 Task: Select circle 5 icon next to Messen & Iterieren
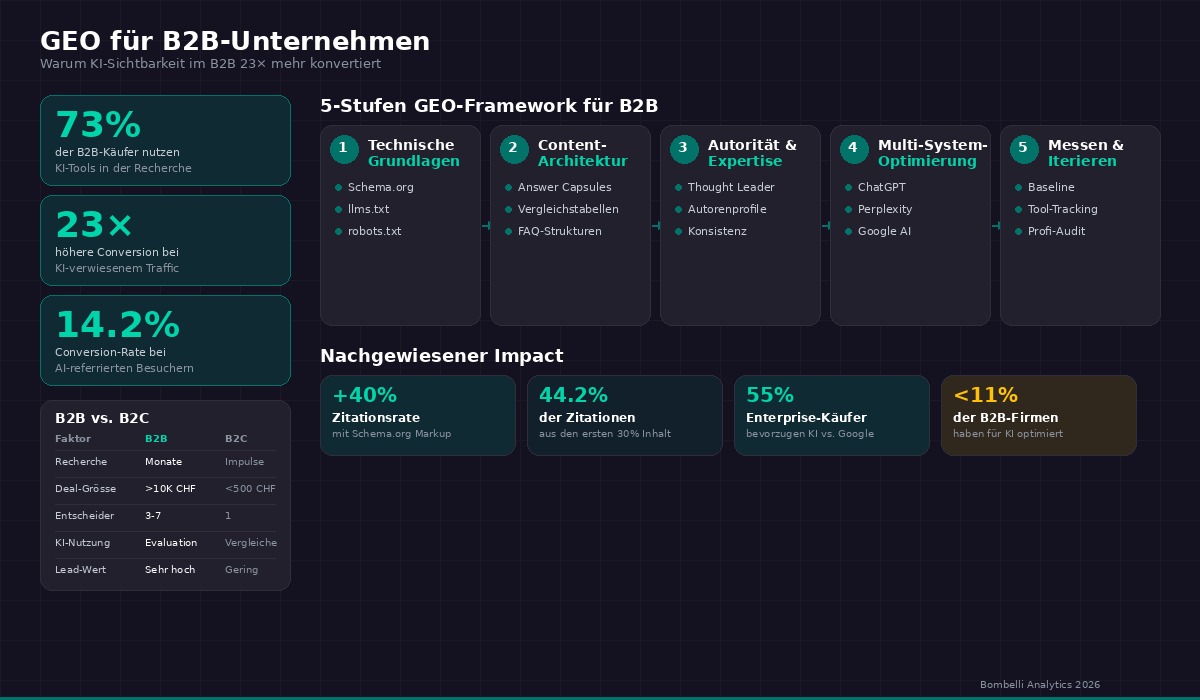coord(1023,148)
